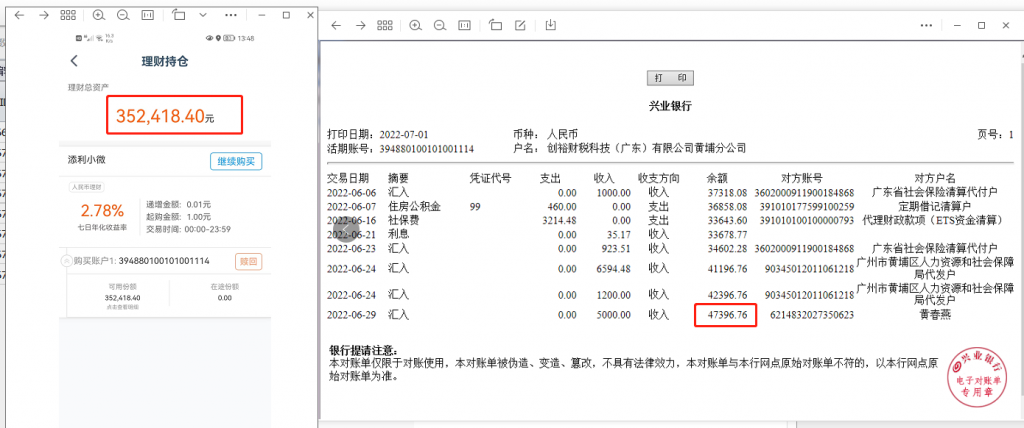Collapse the 购买账户1 section chevron

[66, 261]
